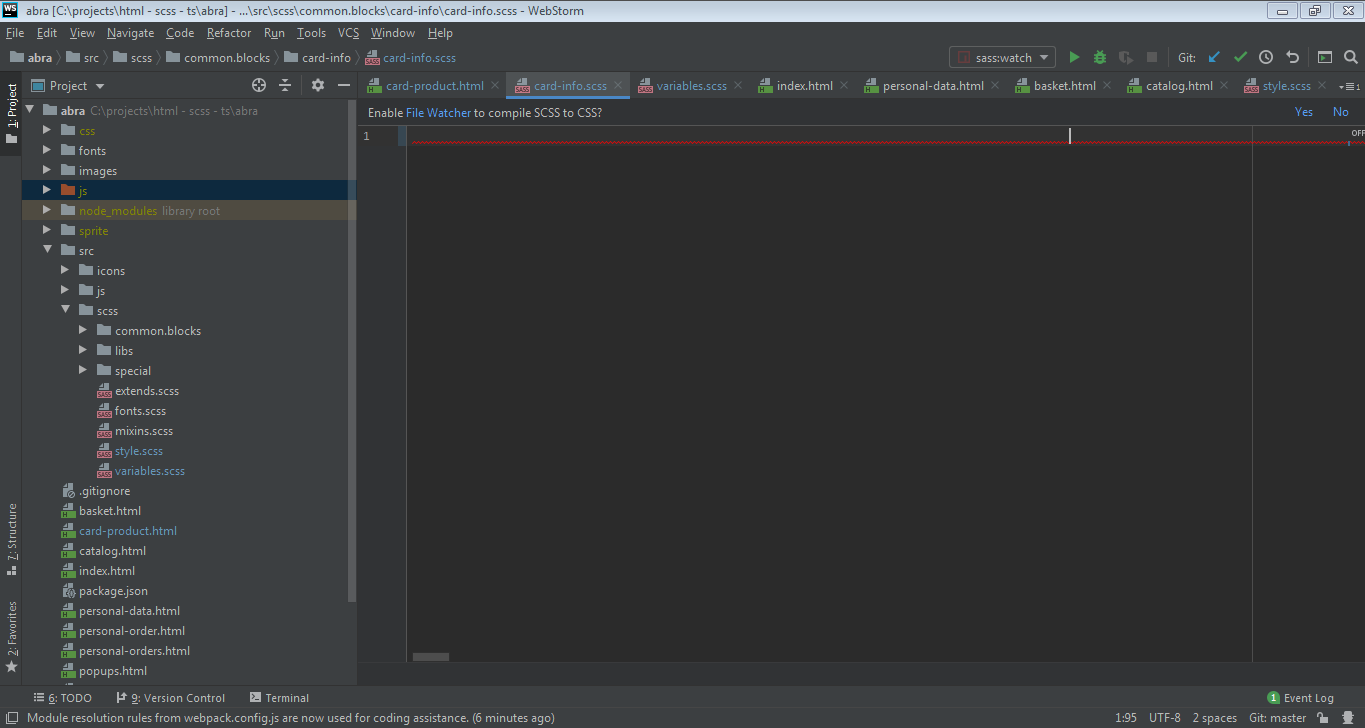Expand the css folder
Viewport: 1365px width, 728px height.
47,131
